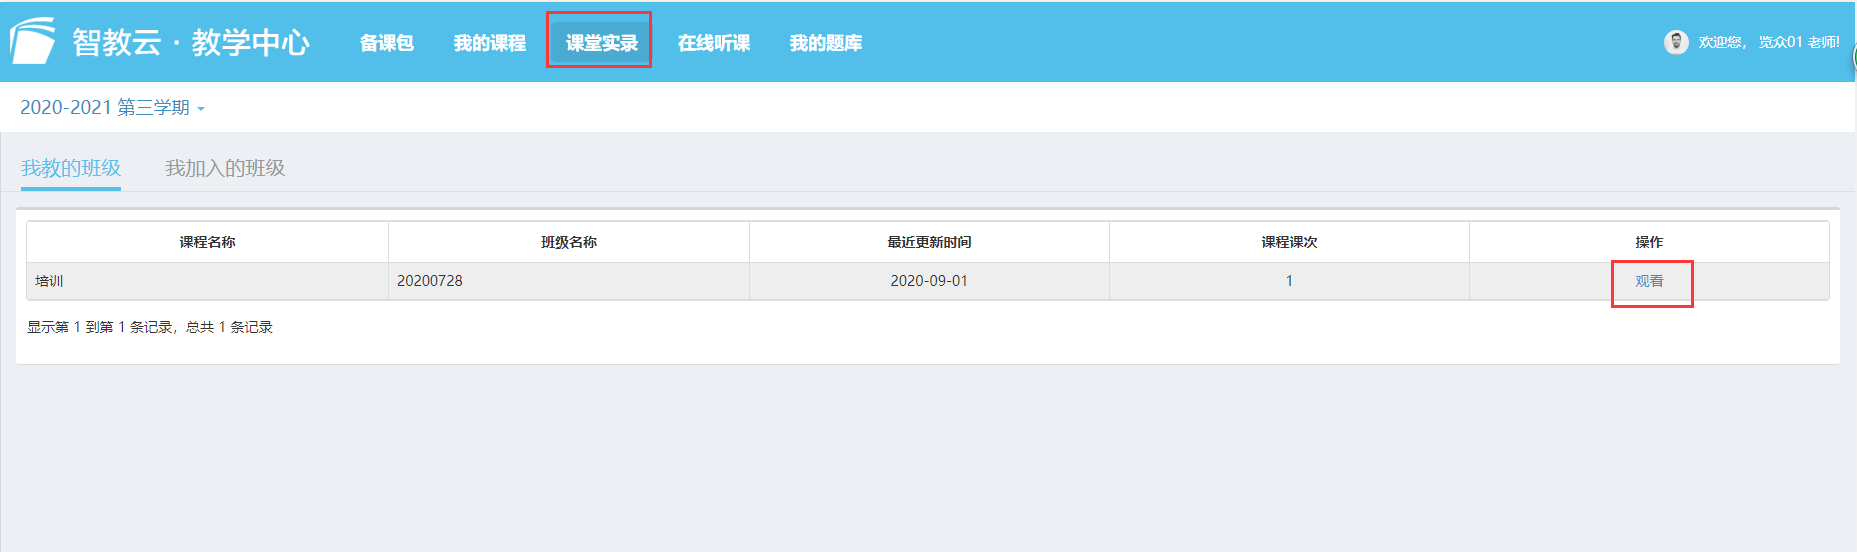Expand the 2020-2021 第三学期 semester dropdown
Viewport: 1857px width, 552px height.
[x=112, y=108]
